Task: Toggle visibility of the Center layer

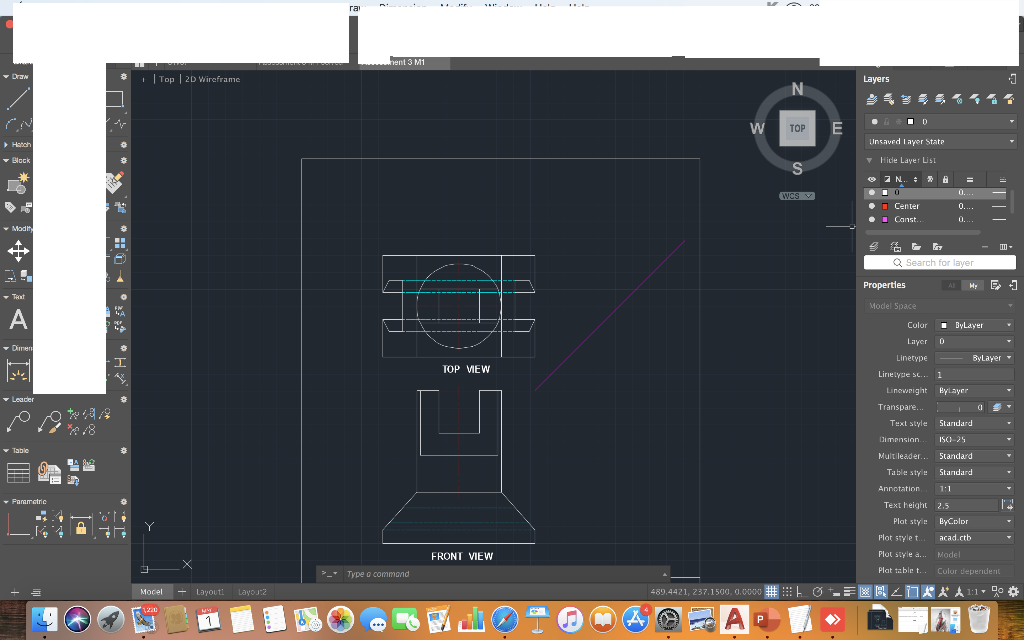Action: point(871,206)
